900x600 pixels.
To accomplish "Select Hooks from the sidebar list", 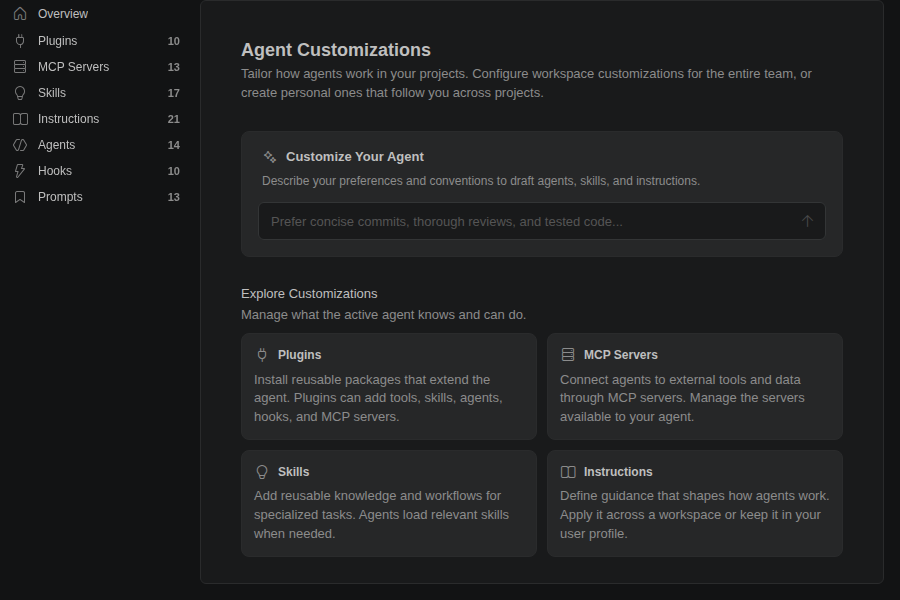I will point(96,171).
